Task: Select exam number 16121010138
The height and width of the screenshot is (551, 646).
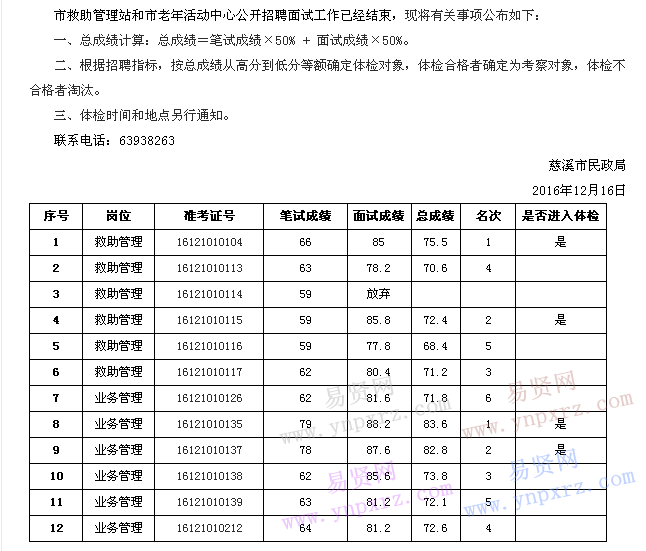Action: click(209, 476)
